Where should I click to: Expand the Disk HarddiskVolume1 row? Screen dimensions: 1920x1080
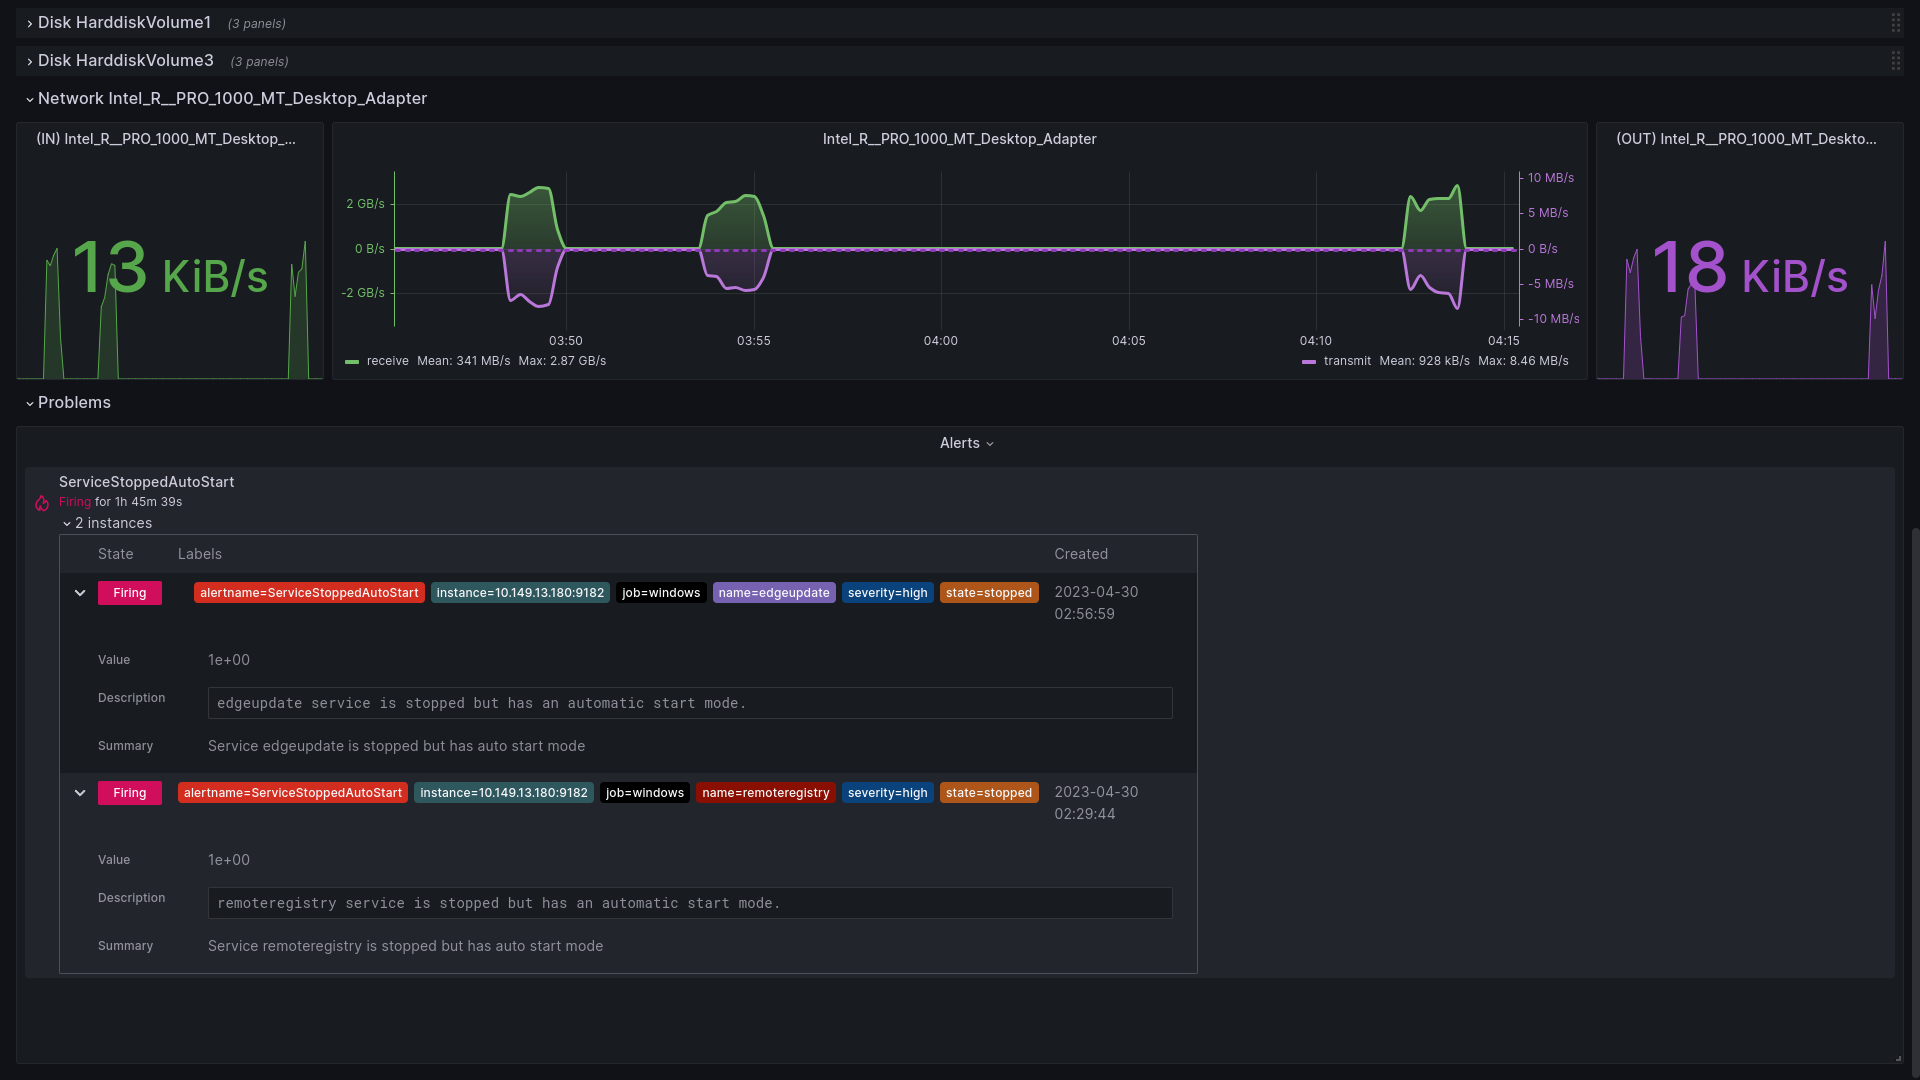click(124, 22)
